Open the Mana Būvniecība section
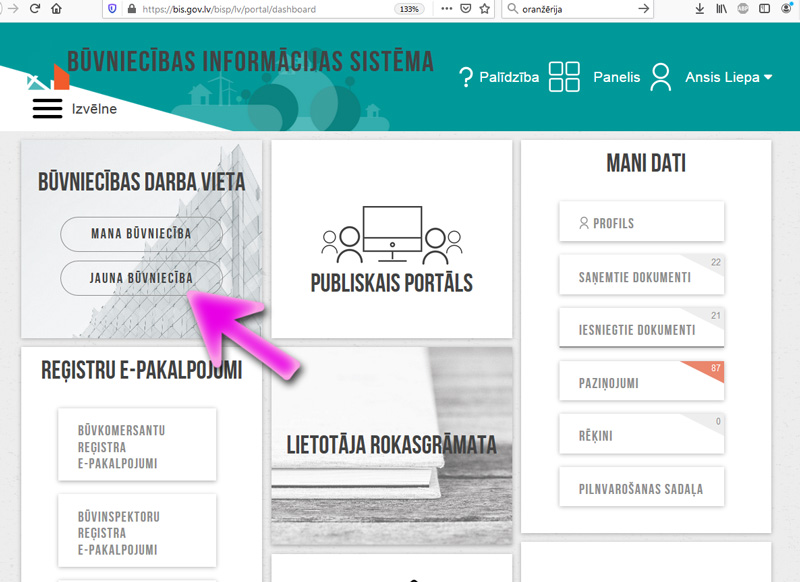This screenshot has width=800, height=582. [141, 234]
